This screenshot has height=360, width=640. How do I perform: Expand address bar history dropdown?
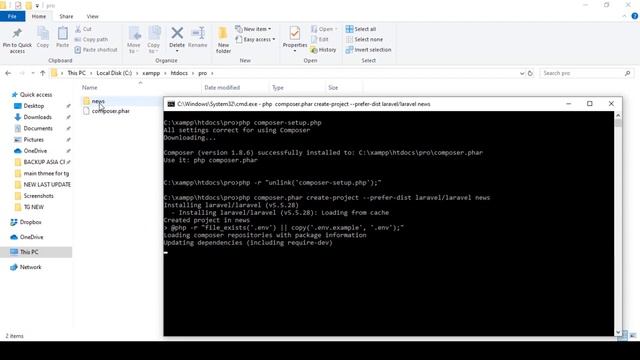pos(522,73)
